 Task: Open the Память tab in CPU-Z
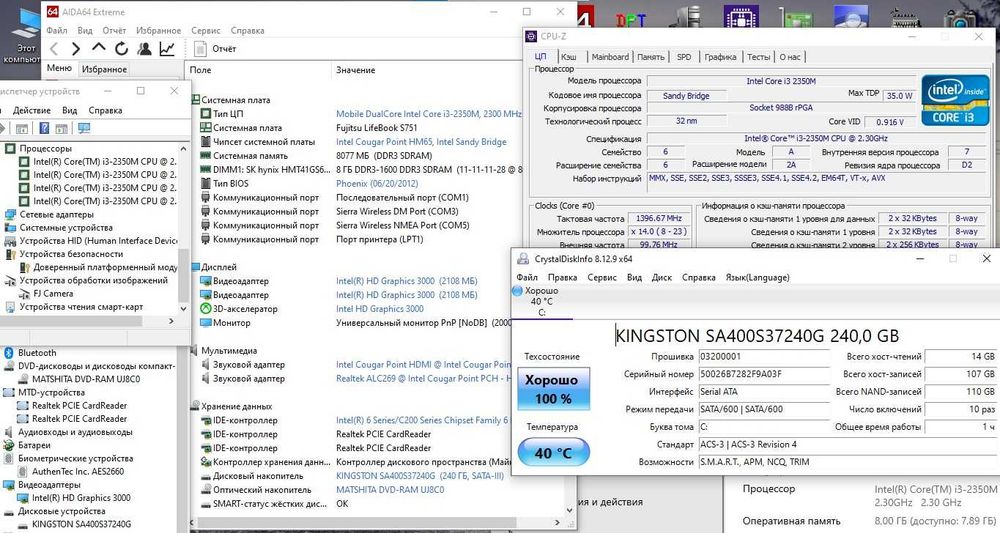point(651,57)
